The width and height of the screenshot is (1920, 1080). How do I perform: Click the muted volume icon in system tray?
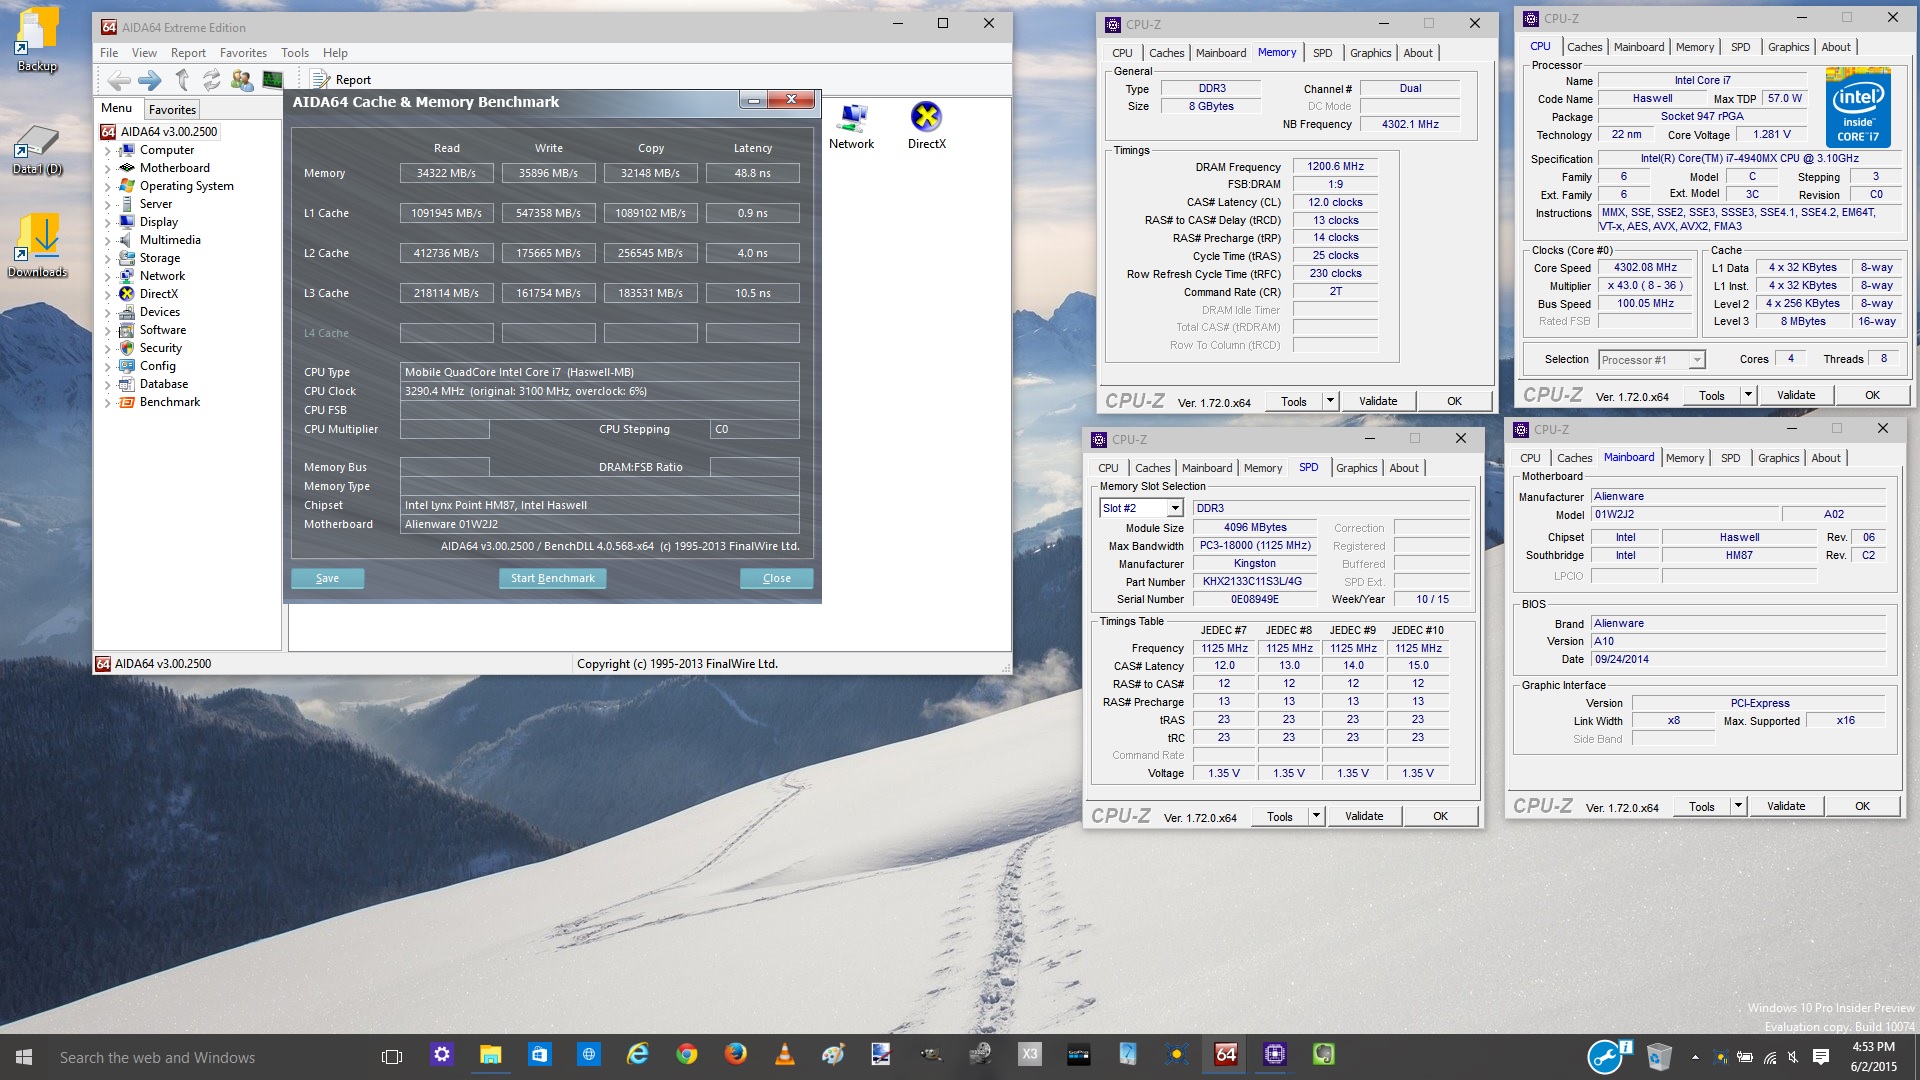click(1794, 1057)
